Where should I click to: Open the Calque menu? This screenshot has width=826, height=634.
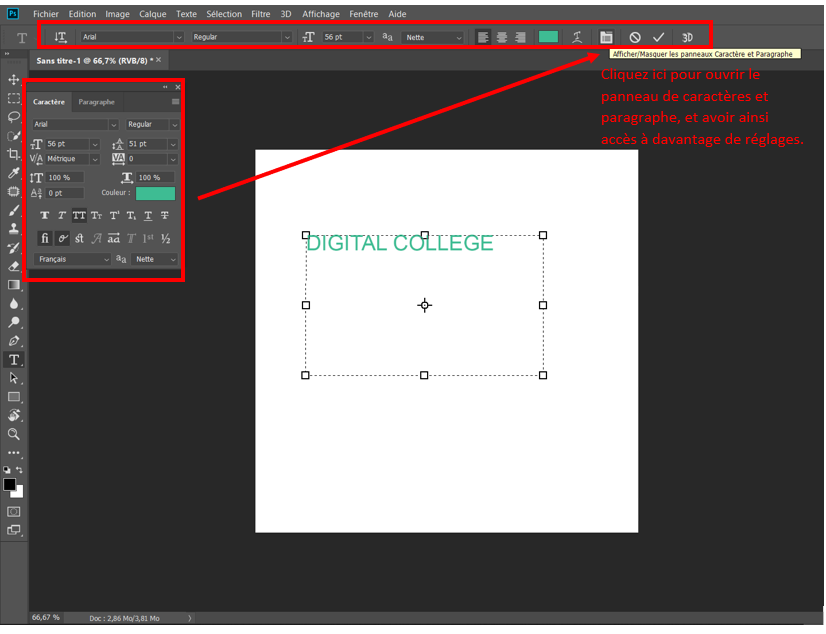(x=153, y=14)
